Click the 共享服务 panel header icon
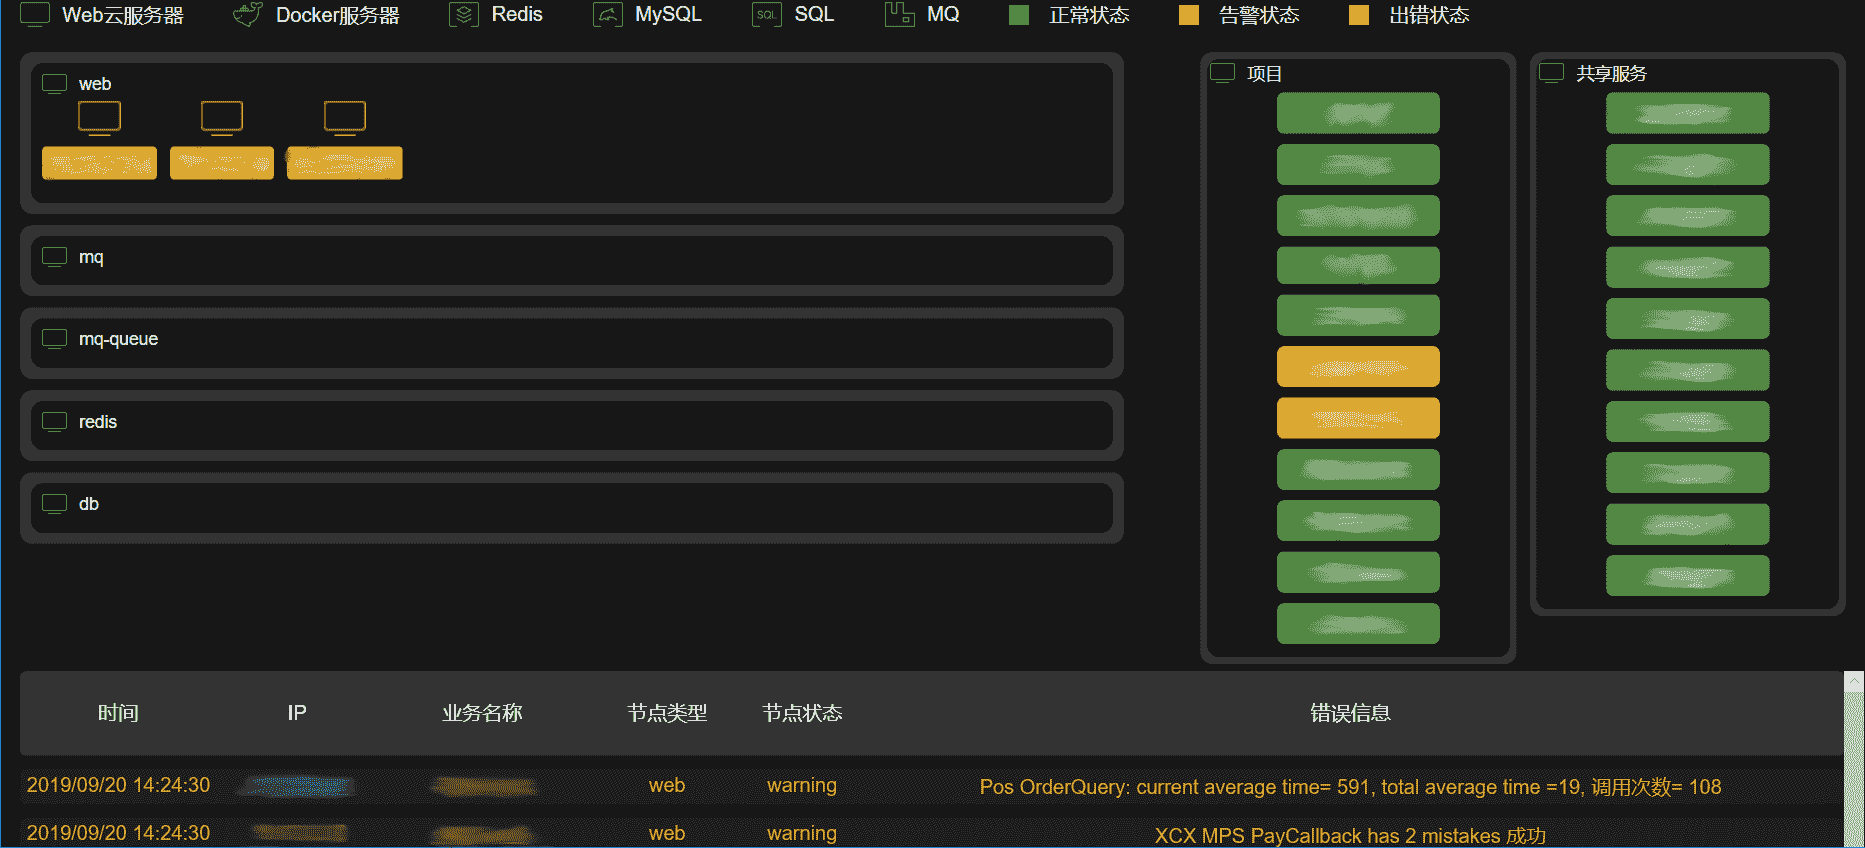The height and width of the screenshot is (848, 1865). pos(1552,73)
